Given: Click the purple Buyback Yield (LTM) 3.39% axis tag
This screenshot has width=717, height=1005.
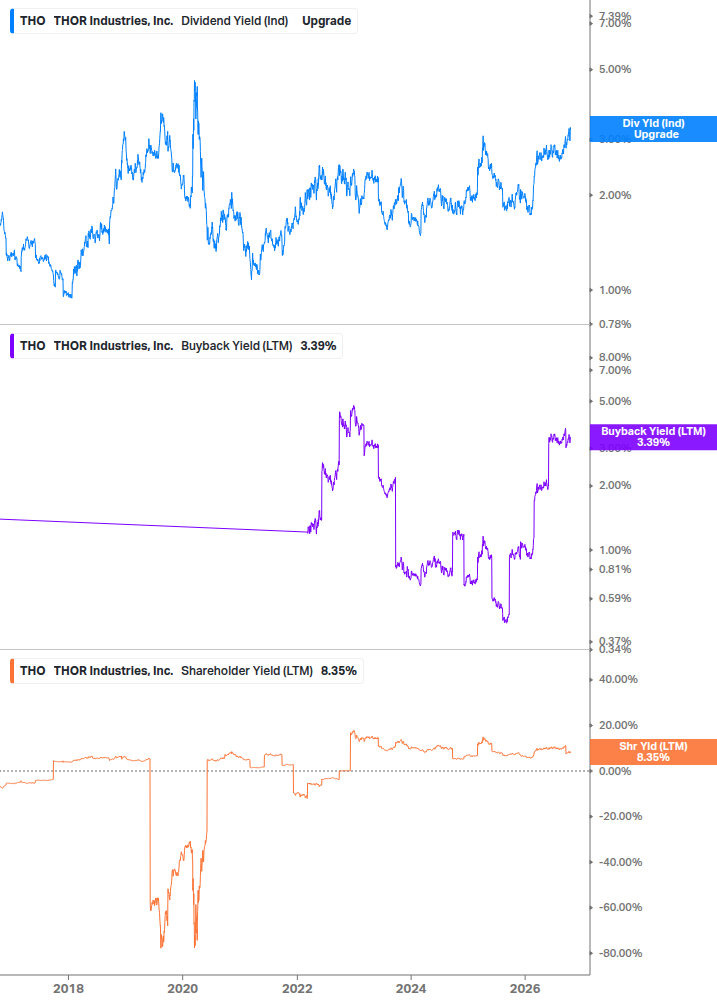Looking at the screenshot, I should coord(653,437).
